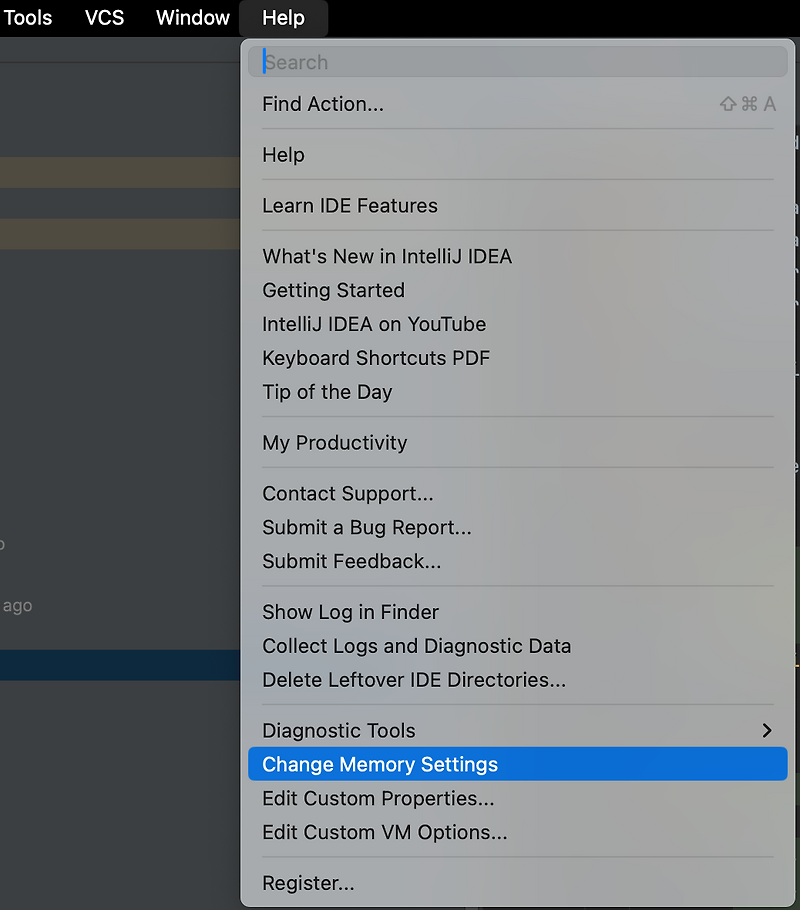Expand the Diagnostic Tools submenu

(338, 731)
